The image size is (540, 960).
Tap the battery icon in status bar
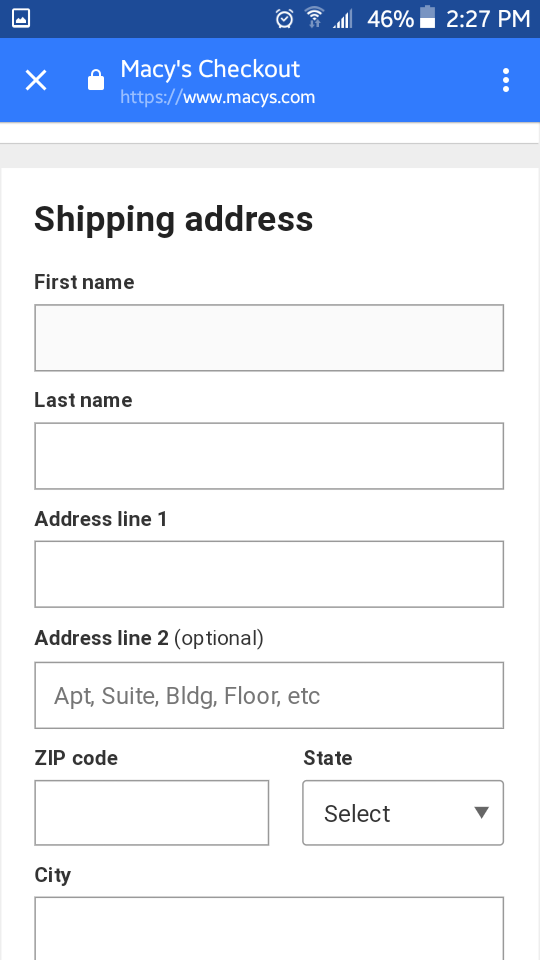427,17
